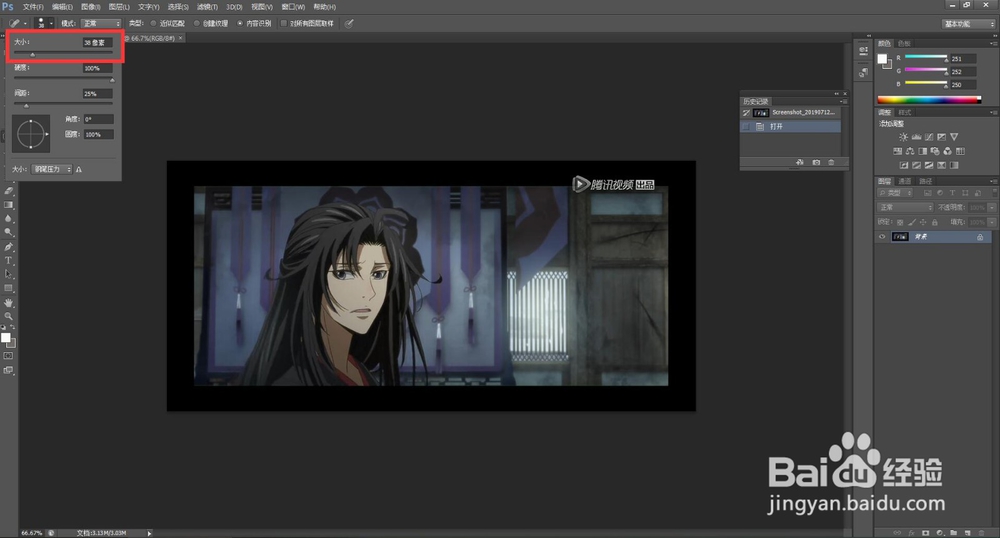
Task: Open the 模式 blend mode dropdown
Action: [100, 24]
